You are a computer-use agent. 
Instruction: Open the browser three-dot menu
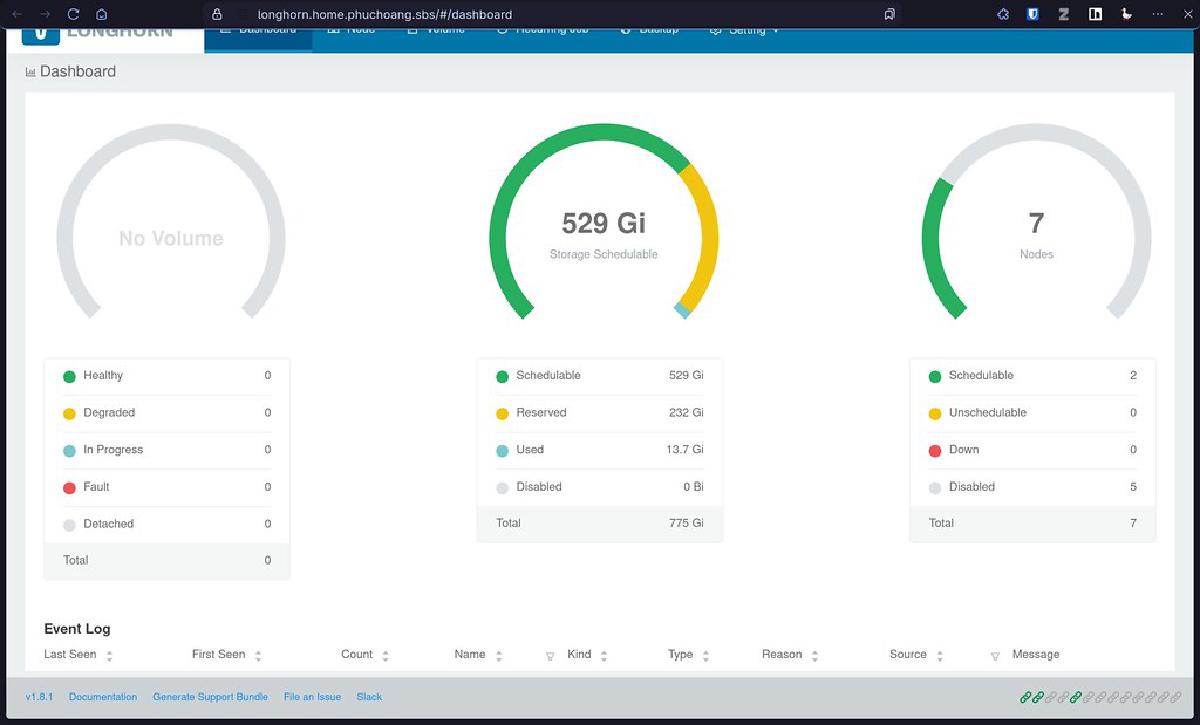coord(1157,14)
